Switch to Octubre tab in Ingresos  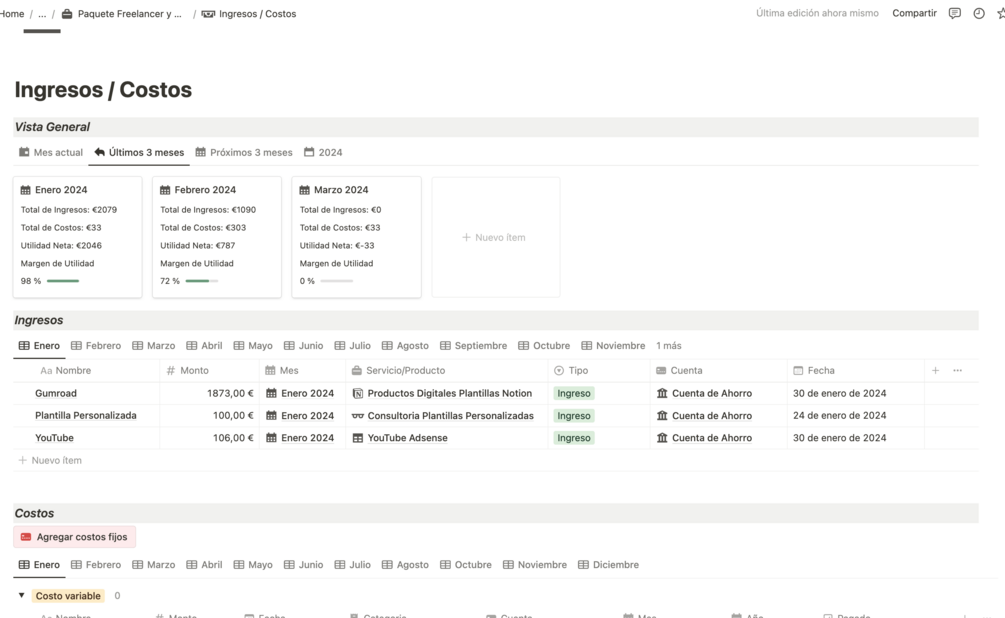[544, 346]
